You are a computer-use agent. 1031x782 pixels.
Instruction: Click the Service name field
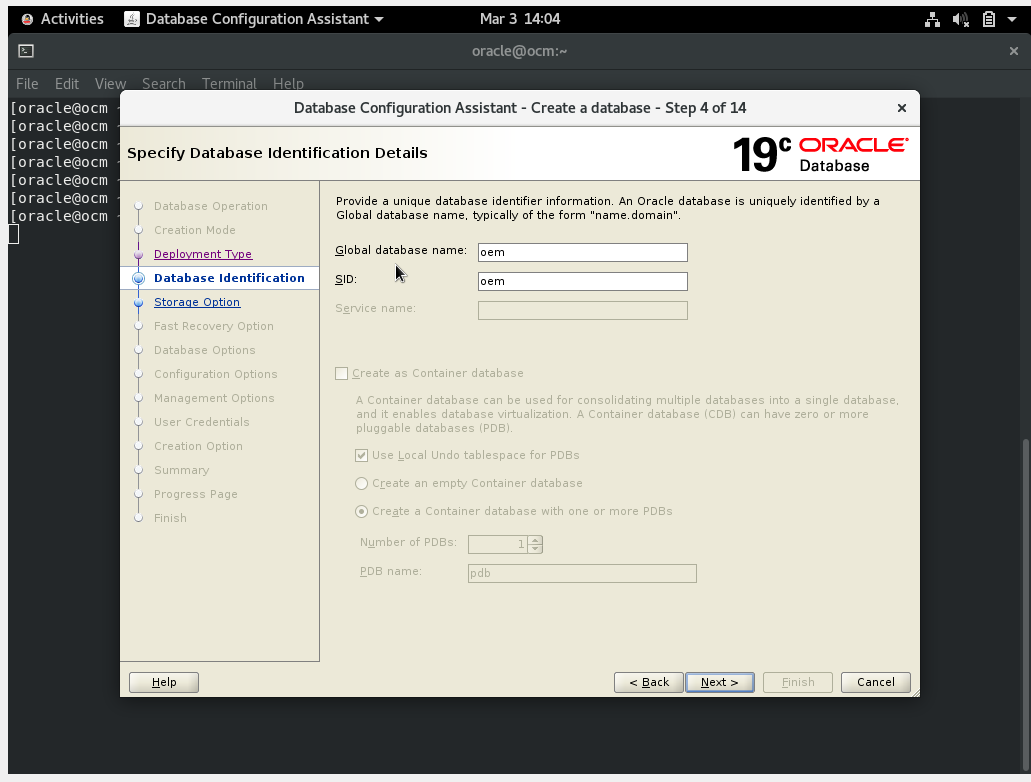coord(583,310)
